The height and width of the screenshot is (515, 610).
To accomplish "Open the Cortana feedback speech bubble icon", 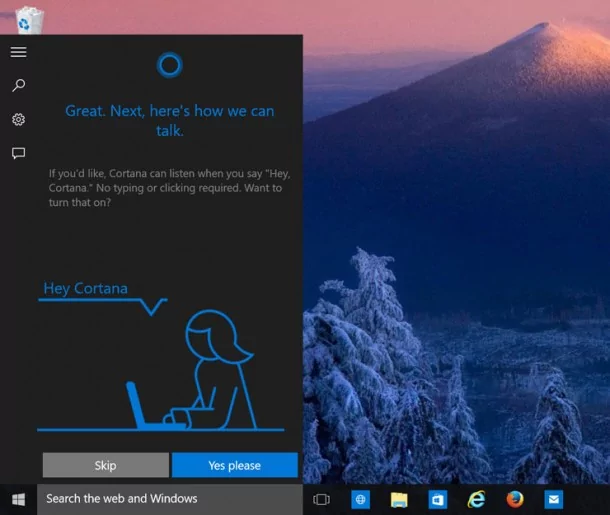I will pyautogui.click(x=18, y=153).
